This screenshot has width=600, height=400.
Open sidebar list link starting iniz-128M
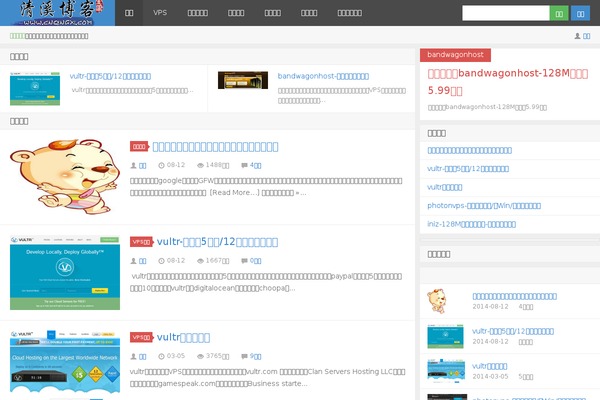point(471,224)
